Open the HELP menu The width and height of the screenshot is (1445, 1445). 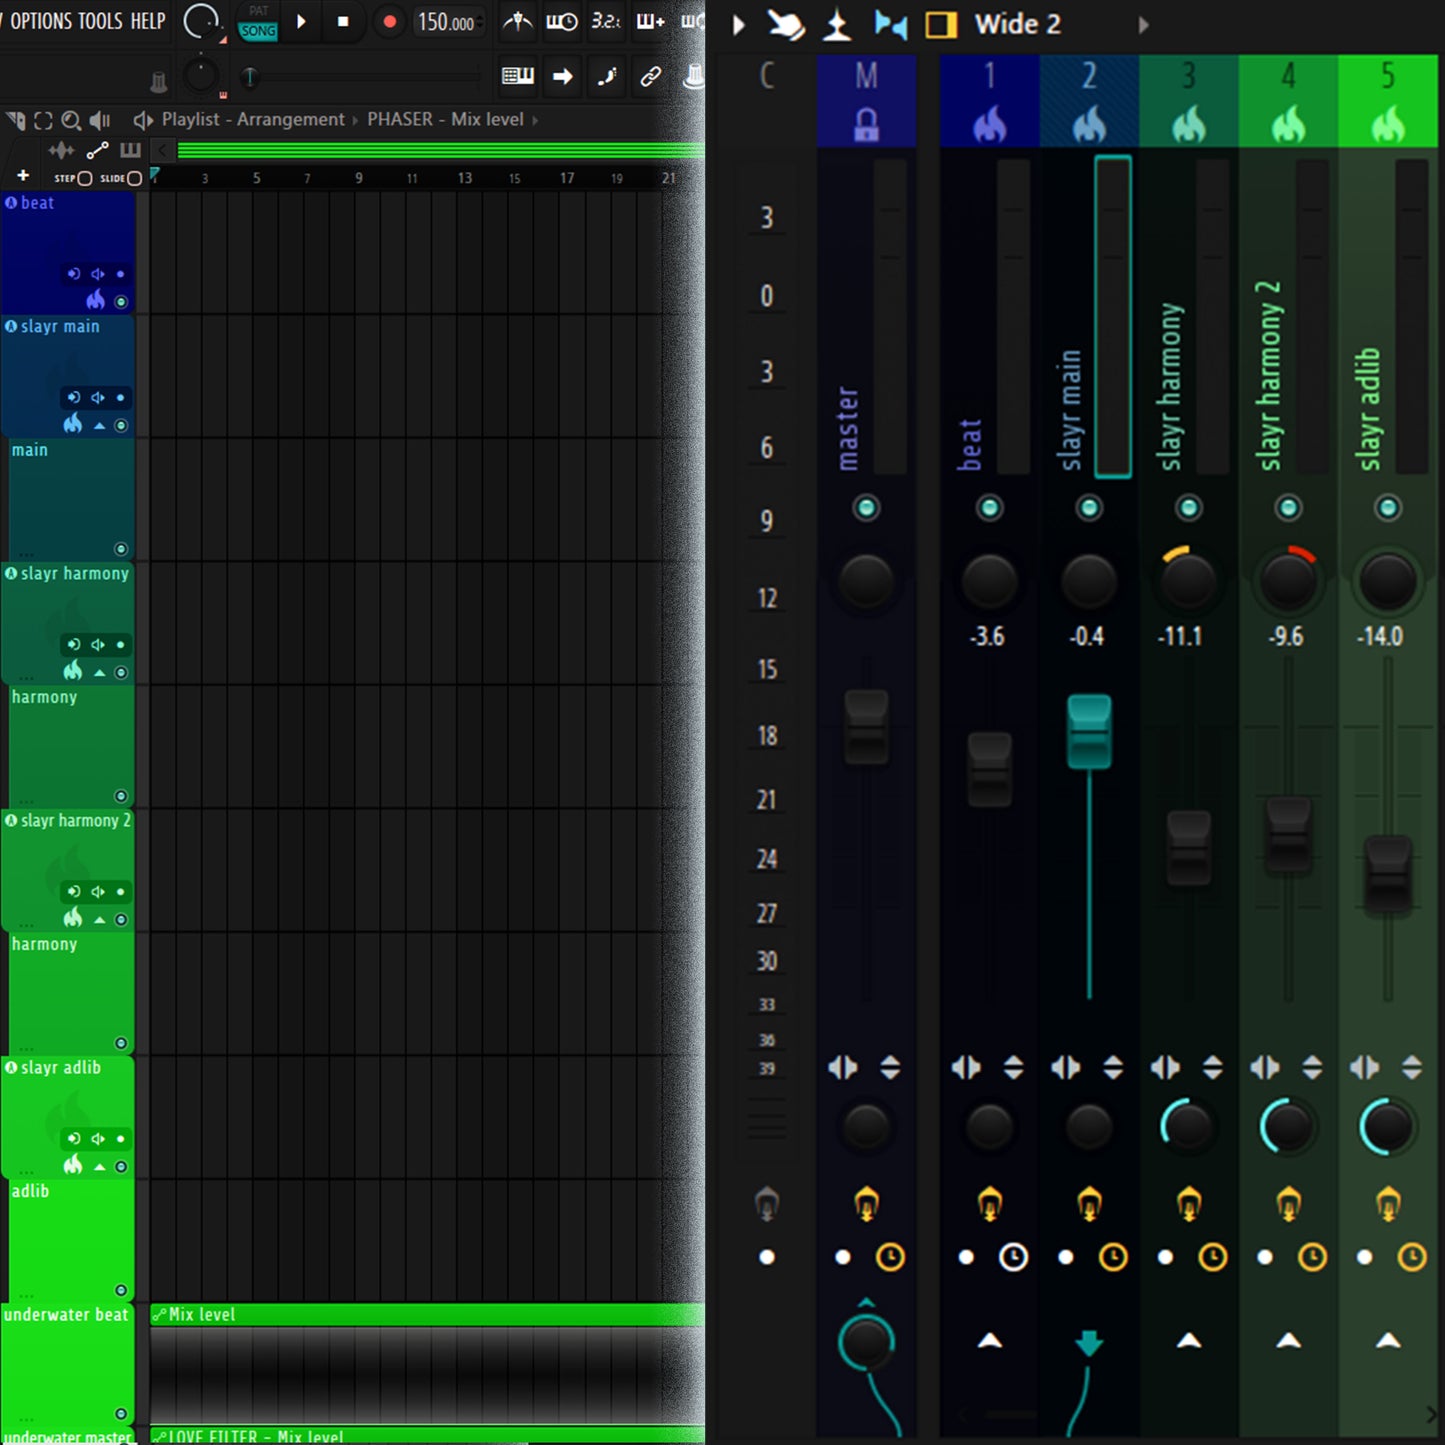147,21
